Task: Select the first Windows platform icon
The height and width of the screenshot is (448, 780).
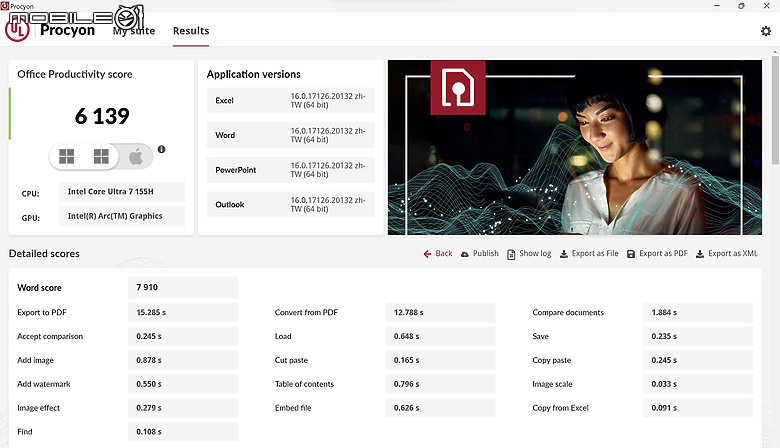Action: tap(67, 156)
